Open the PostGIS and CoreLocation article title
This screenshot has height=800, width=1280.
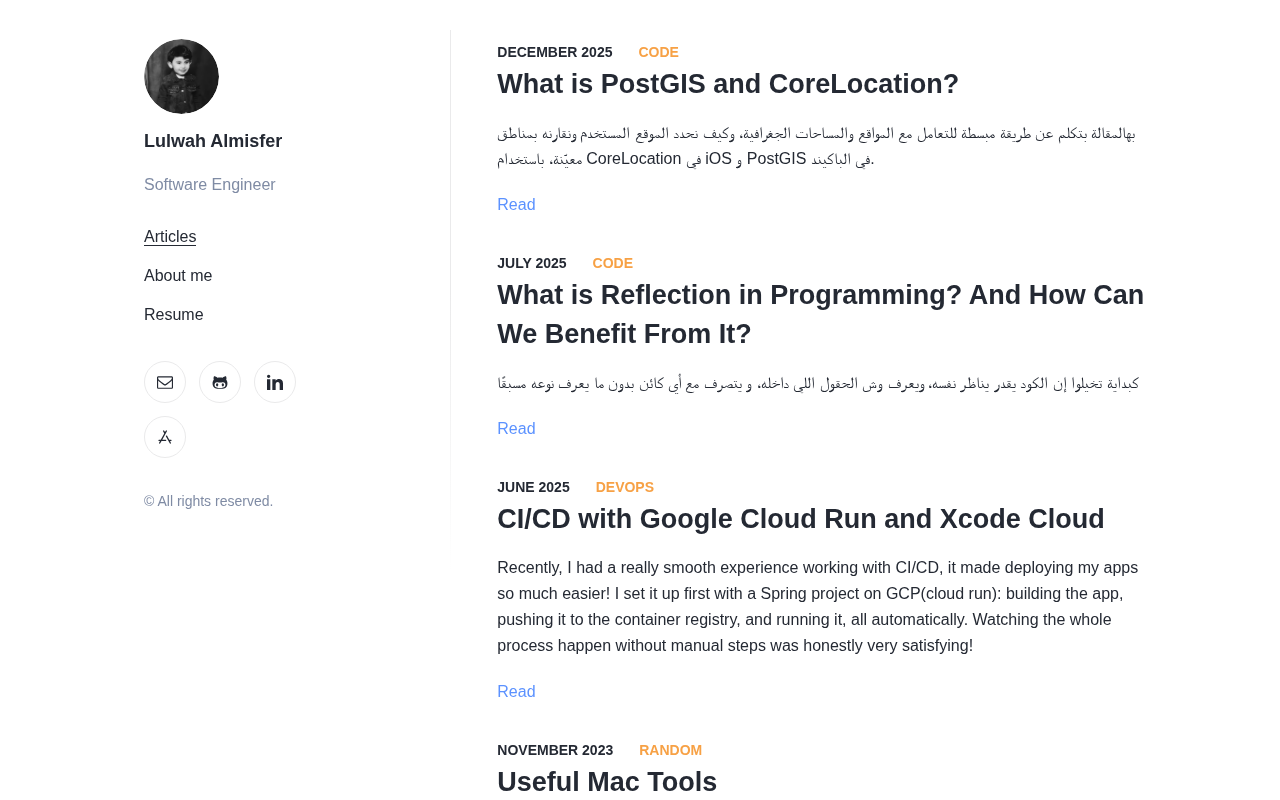point(728,84)
